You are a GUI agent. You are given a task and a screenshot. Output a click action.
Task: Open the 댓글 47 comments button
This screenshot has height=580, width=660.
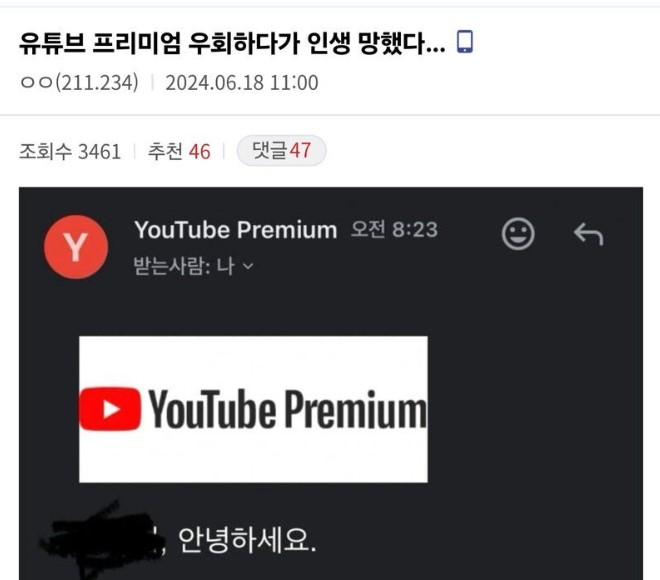(x=281, y=150)
